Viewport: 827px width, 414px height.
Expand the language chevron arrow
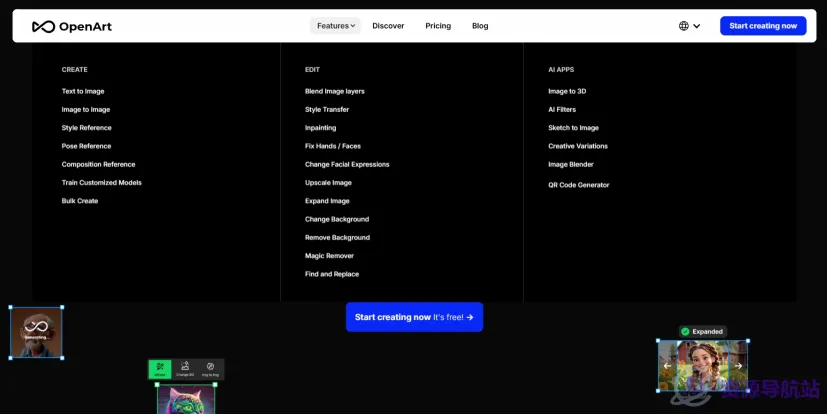(697, 26)
